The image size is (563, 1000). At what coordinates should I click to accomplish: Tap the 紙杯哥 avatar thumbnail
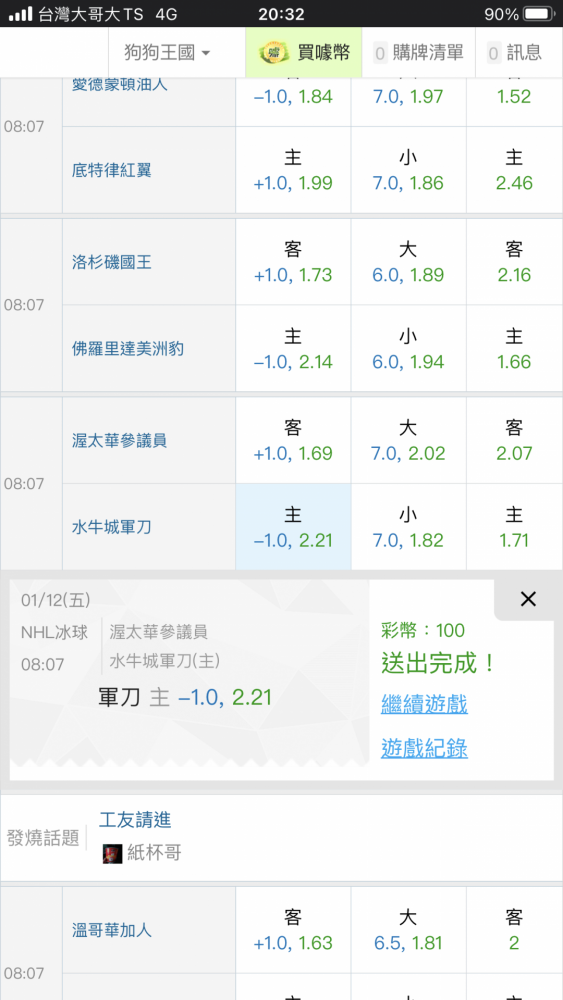coord(112,853)
